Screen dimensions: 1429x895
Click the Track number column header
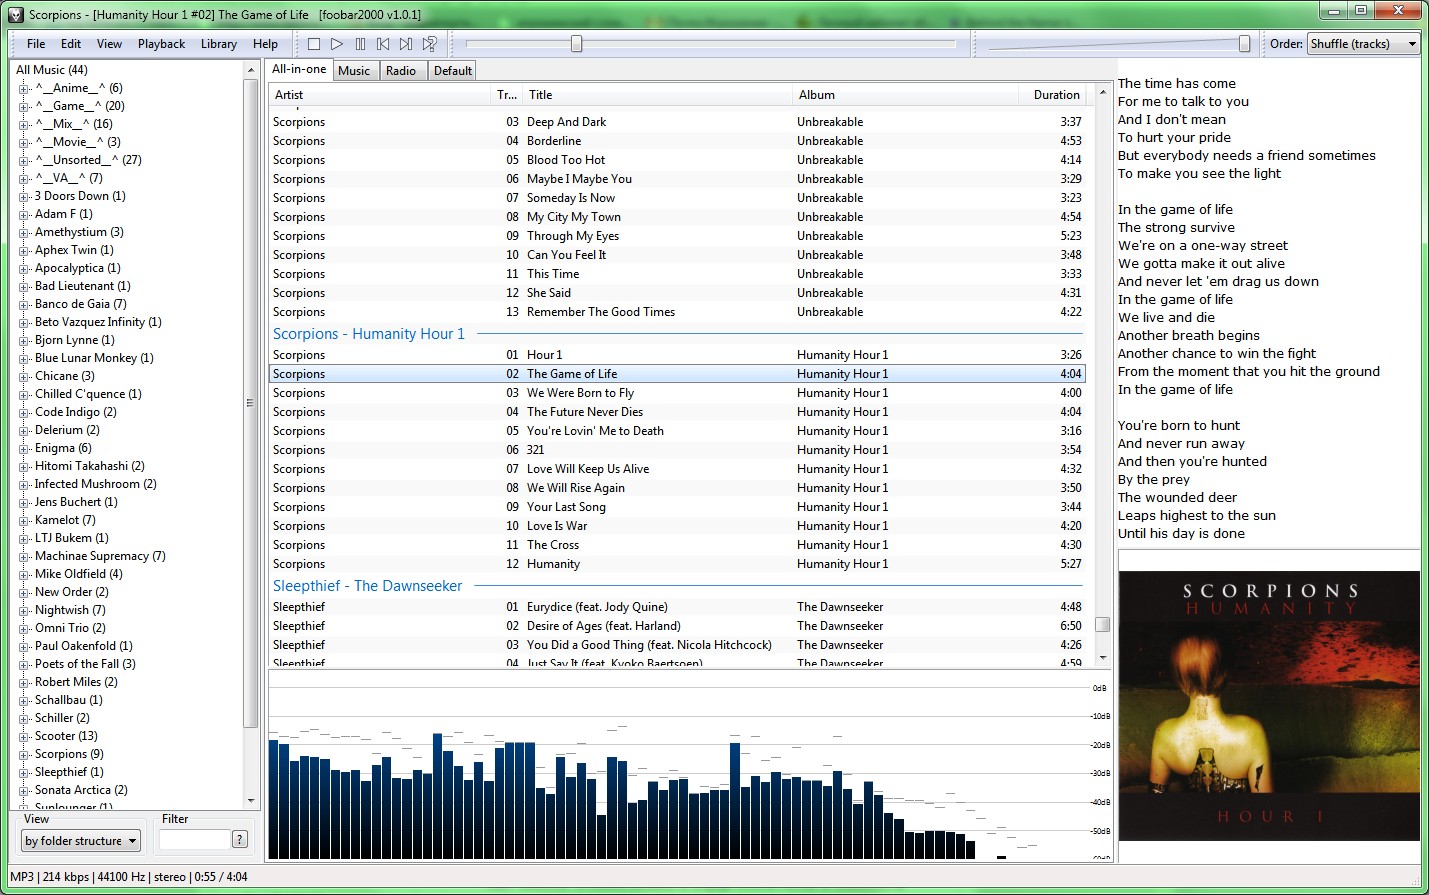[507, 95]
